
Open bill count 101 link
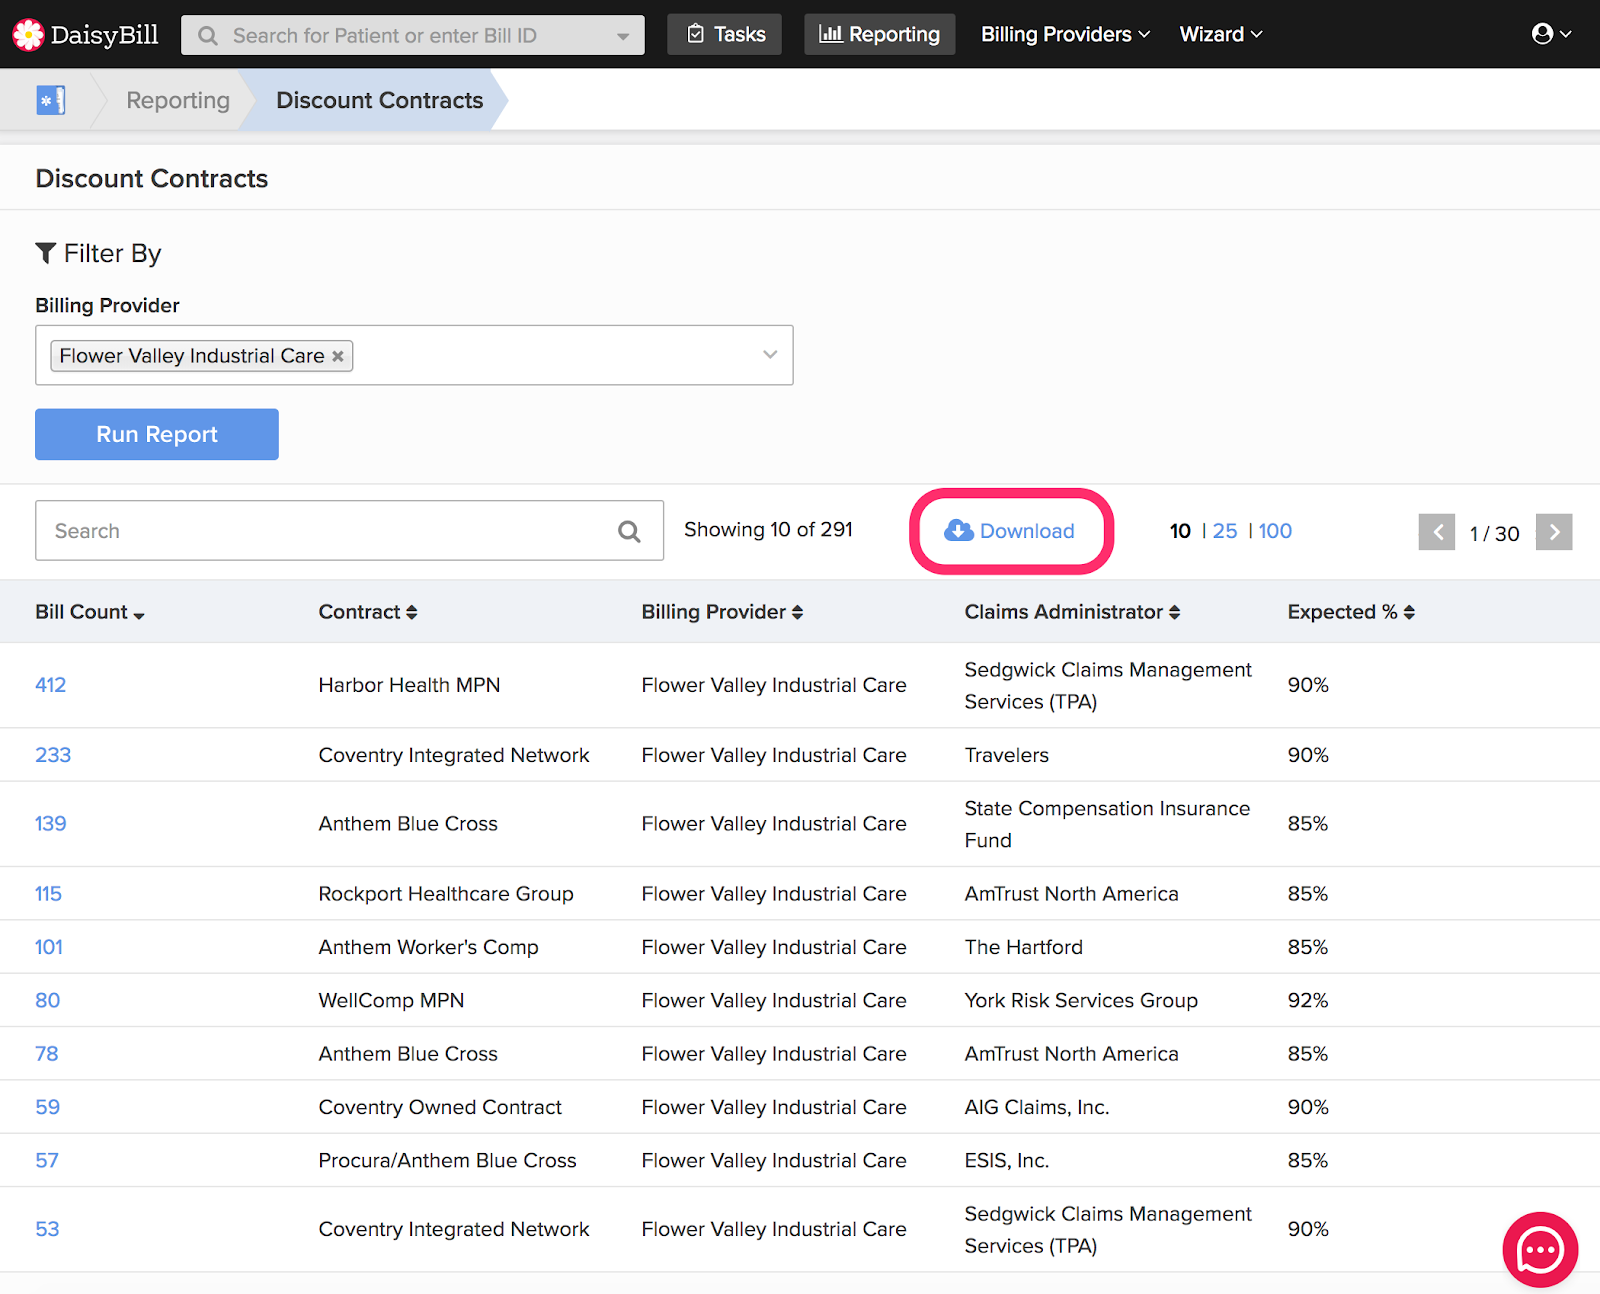[49, 947]
